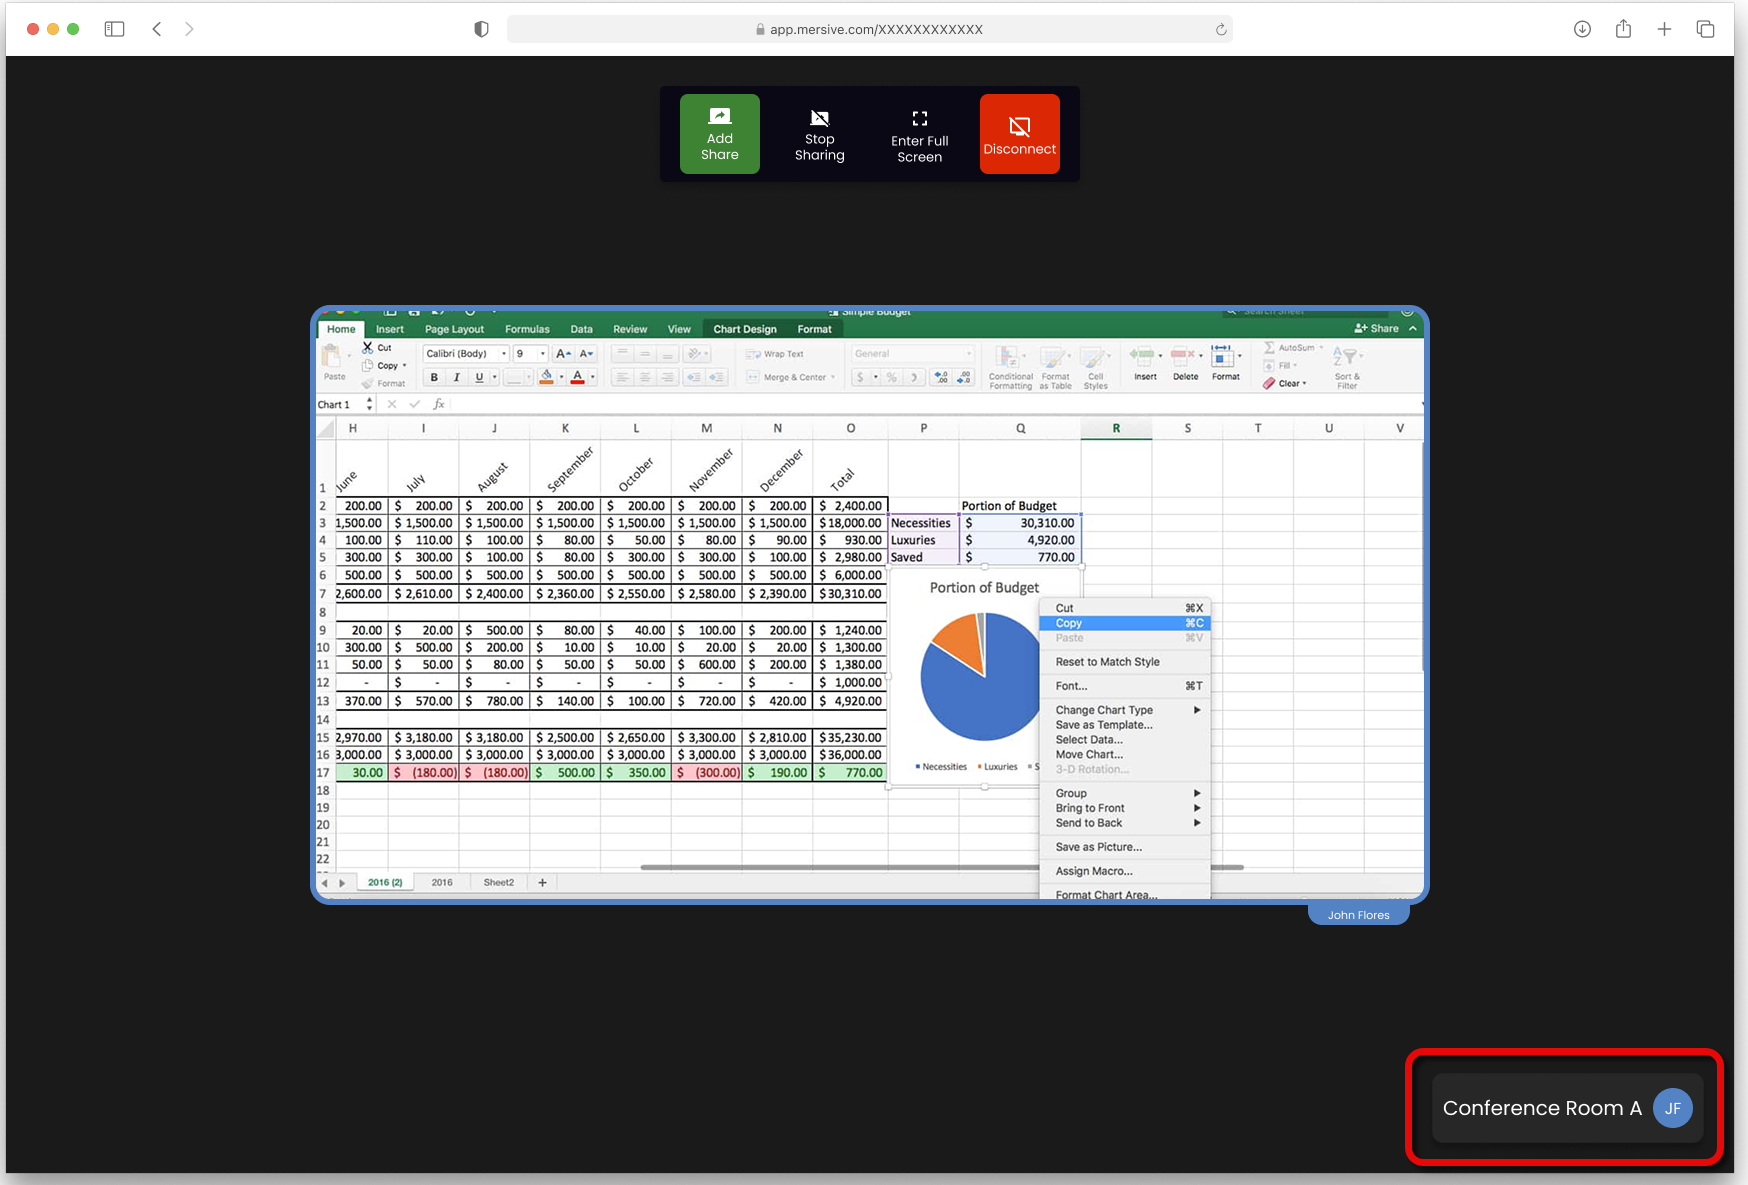Click the Share button in the Excel ribbon
The image size is (1748, 1185).
tap(1377, 328)
